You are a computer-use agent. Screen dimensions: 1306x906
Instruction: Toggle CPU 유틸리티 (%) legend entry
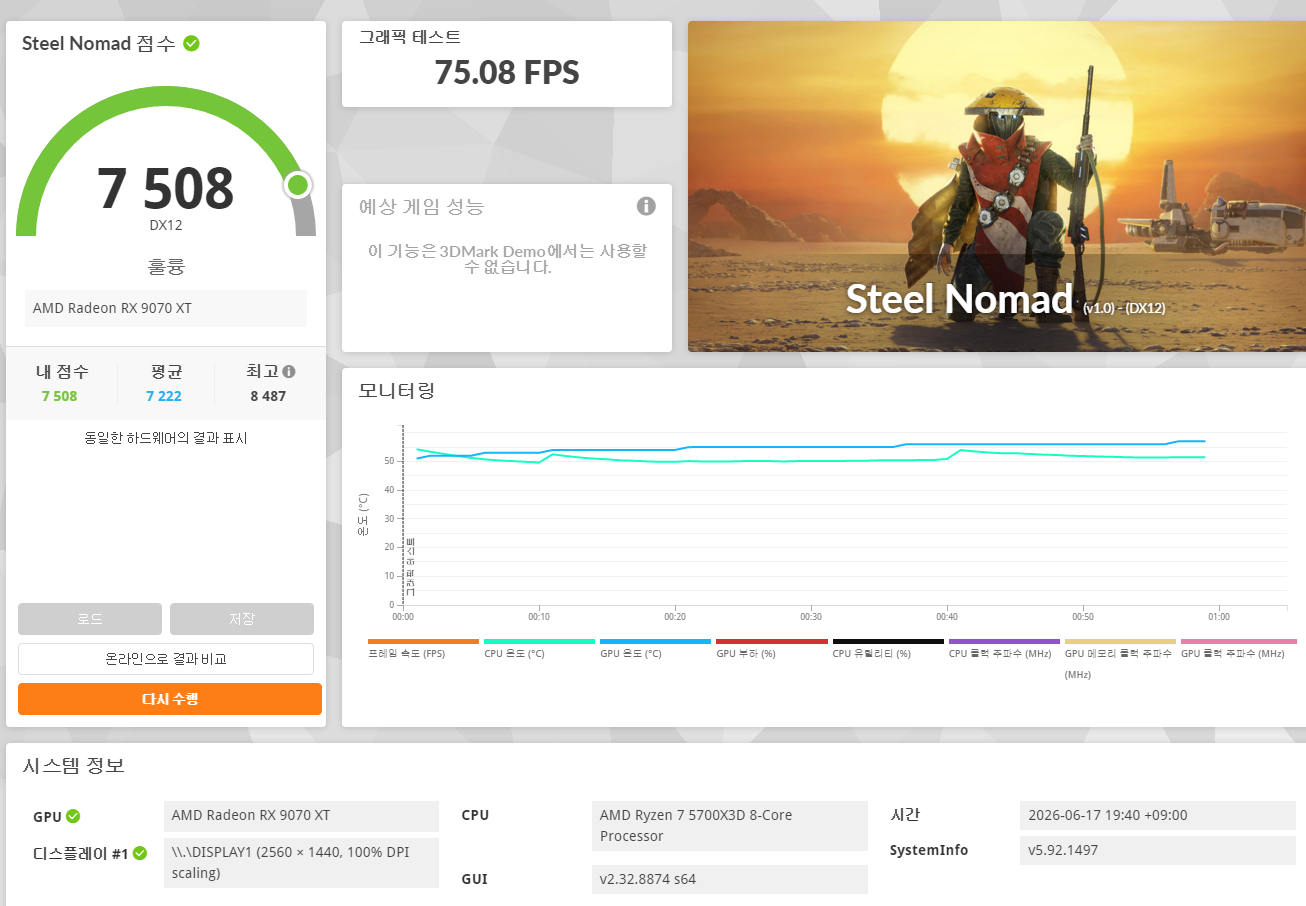coord(888,648)
